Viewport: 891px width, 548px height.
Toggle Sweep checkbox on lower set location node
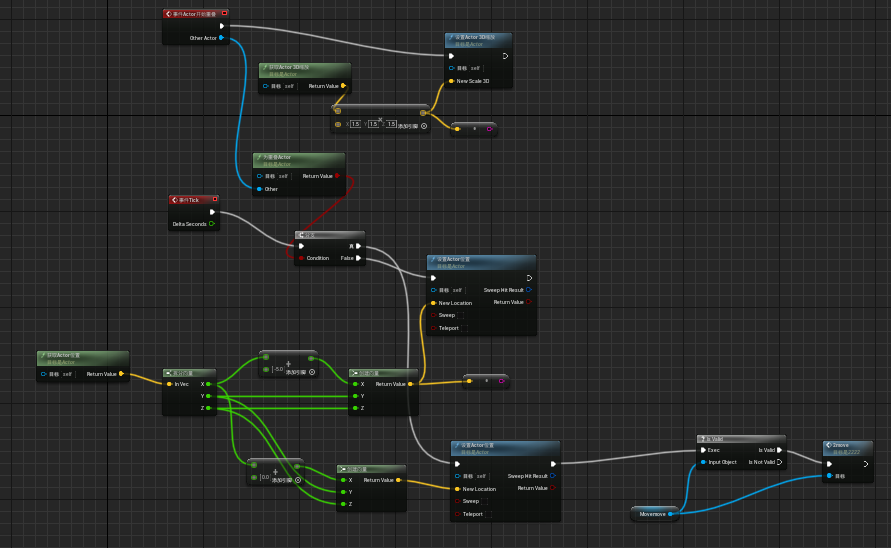coord(486,501)
